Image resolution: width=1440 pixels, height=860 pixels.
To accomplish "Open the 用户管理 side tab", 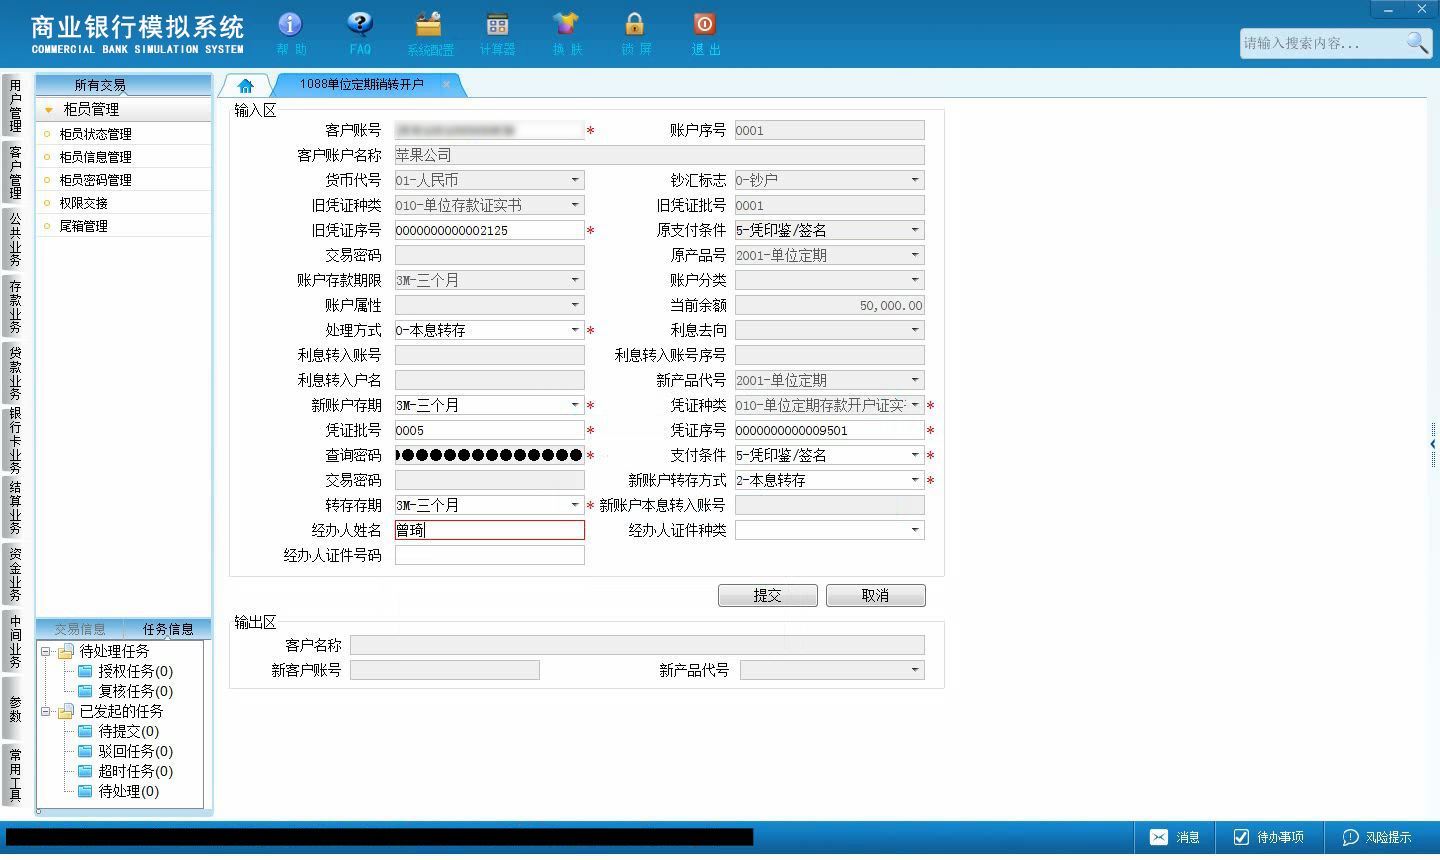I will click(x=14, y=106).
